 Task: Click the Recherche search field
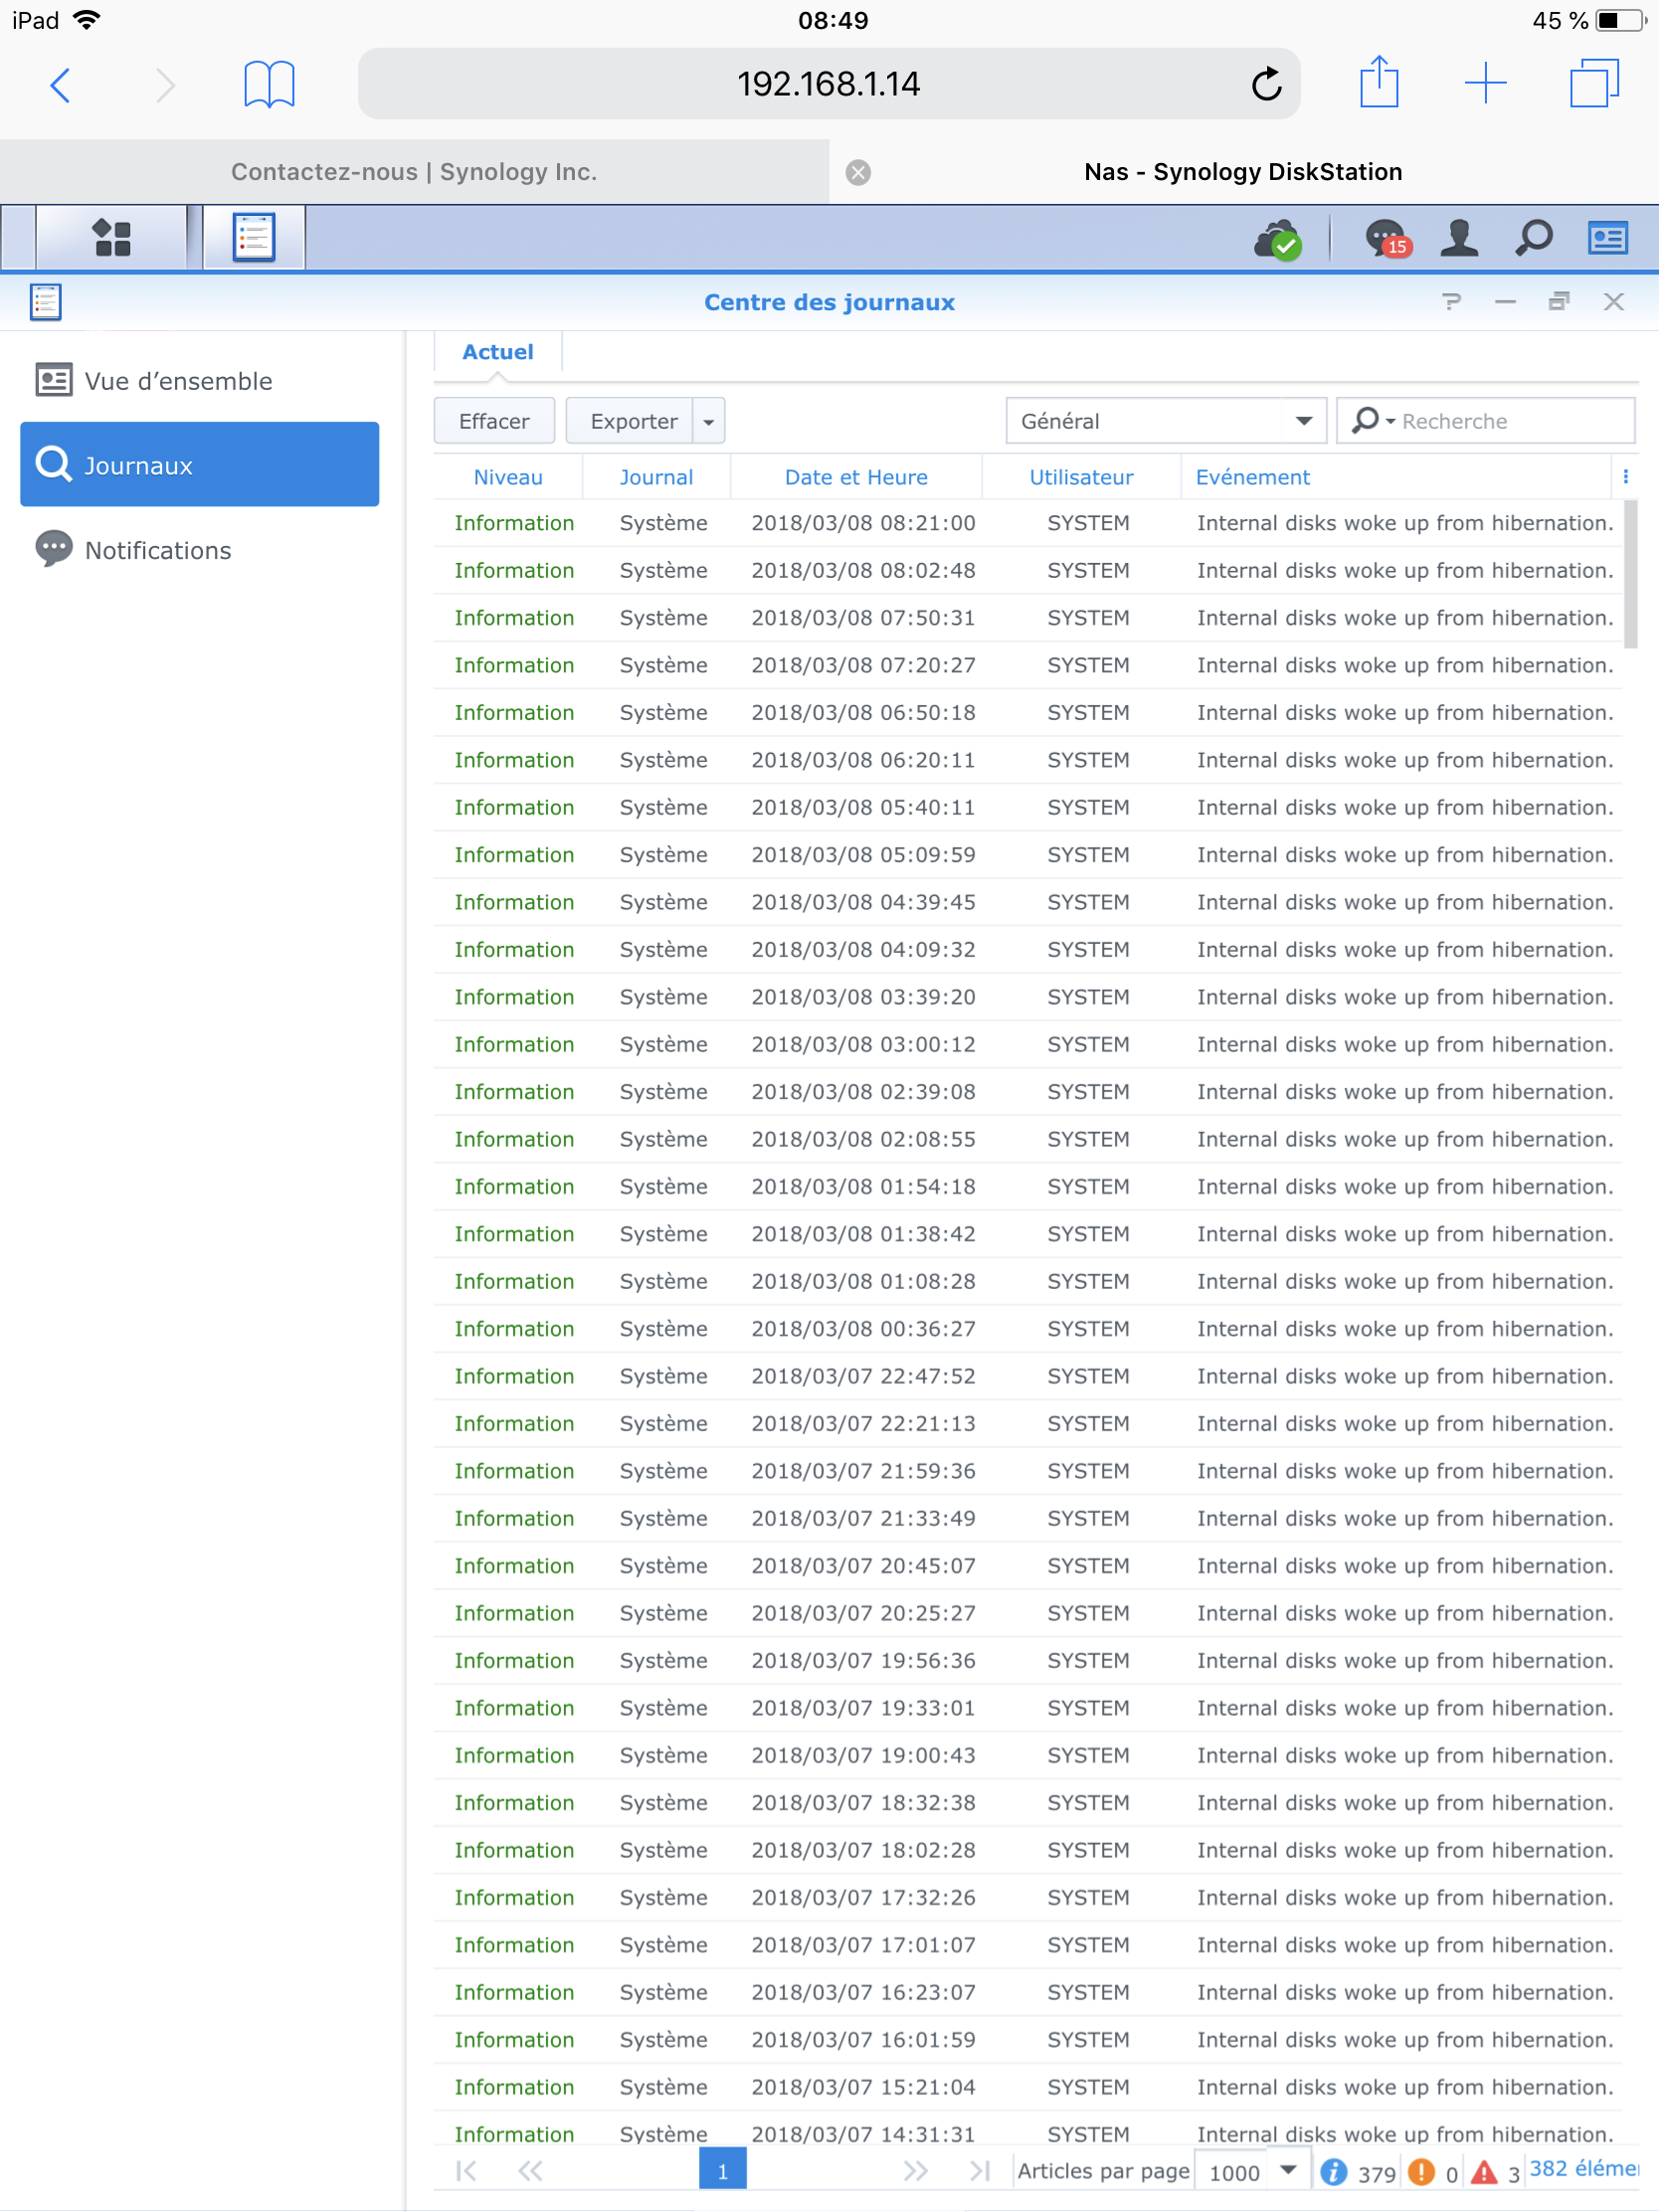pyautogui.click(x=1511, y=421)
